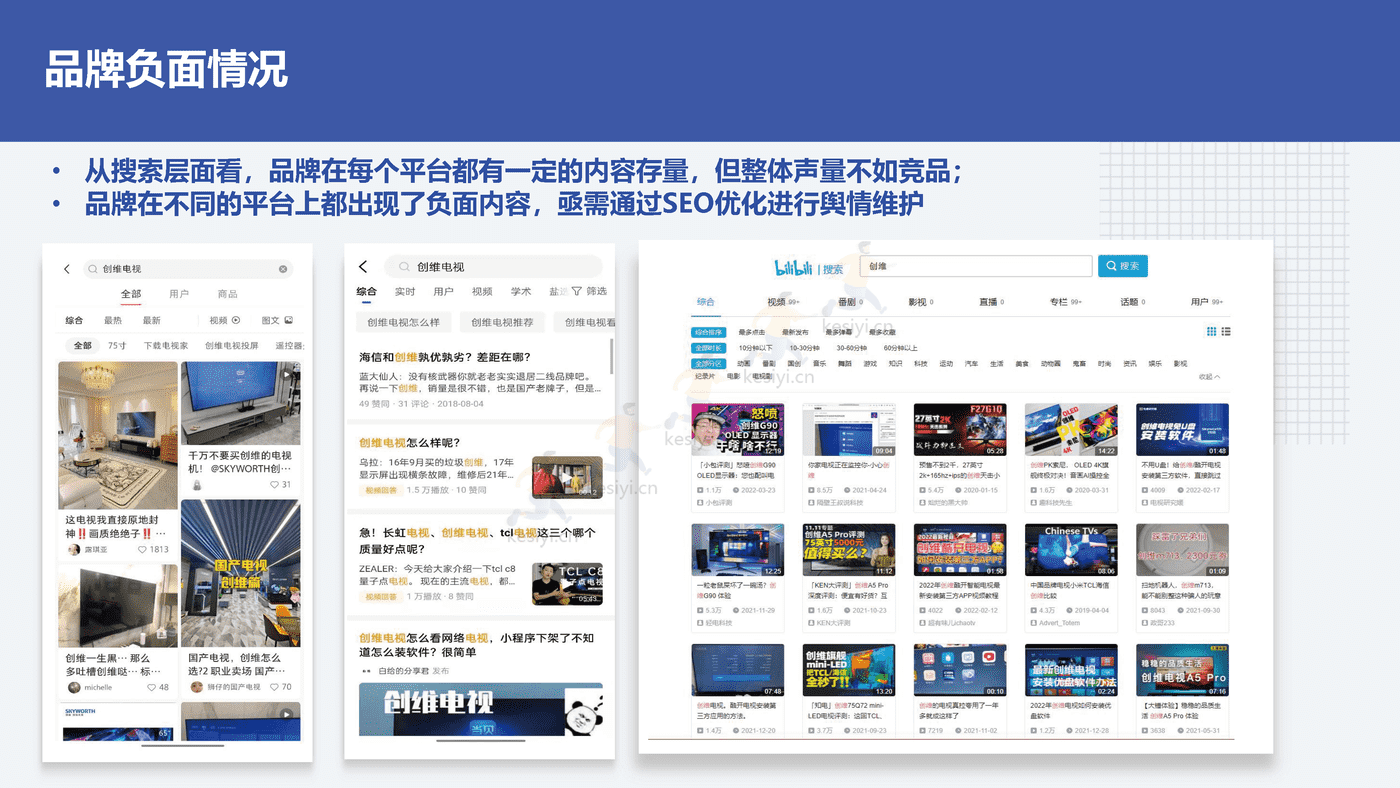Select Xiaohongshu 图文 filter with image icon

click(x=277, y=321)
